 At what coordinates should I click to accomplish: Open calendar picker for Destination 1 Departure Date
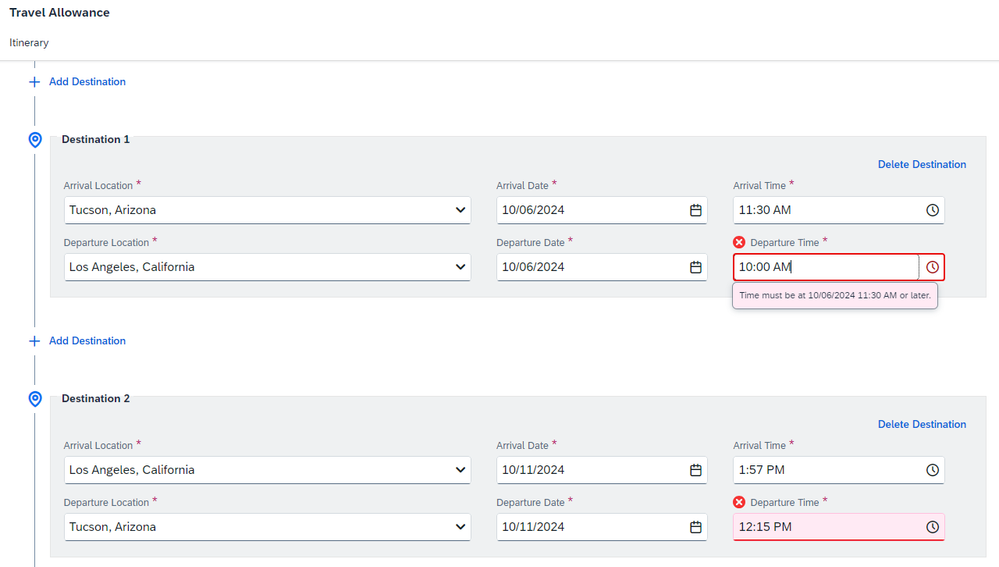tap(695, 268)
